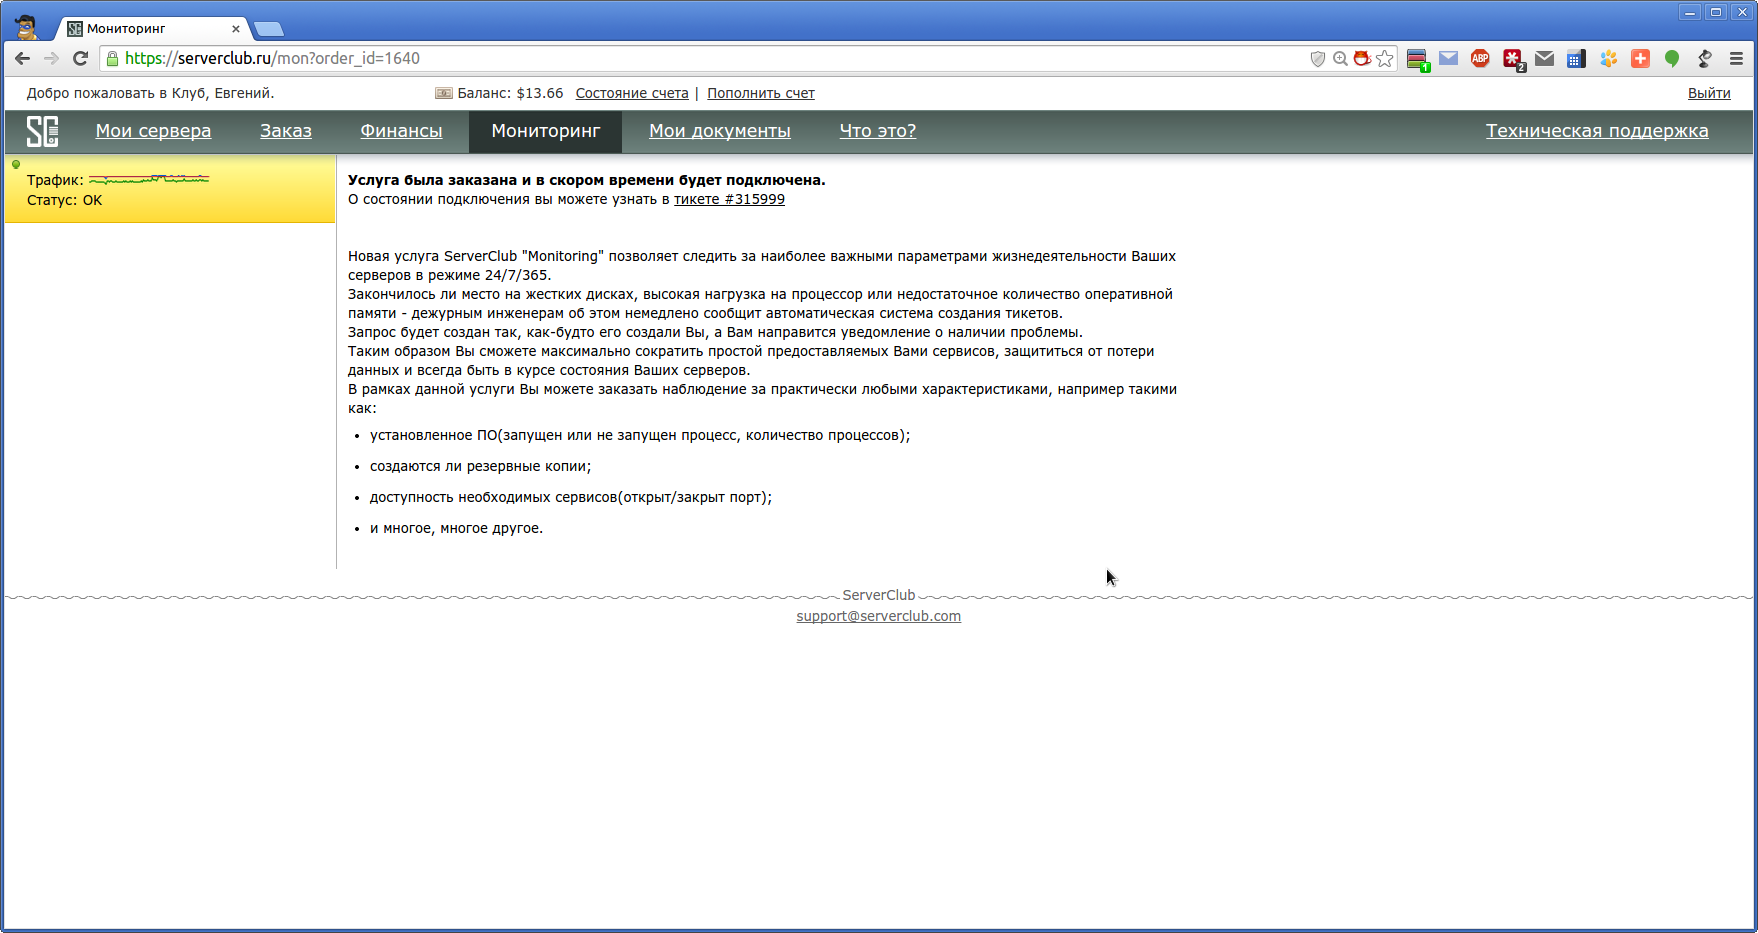Click the green SSL padlock icon
The width and height of the screenshot is (1758, 933).
coord(113,58)
